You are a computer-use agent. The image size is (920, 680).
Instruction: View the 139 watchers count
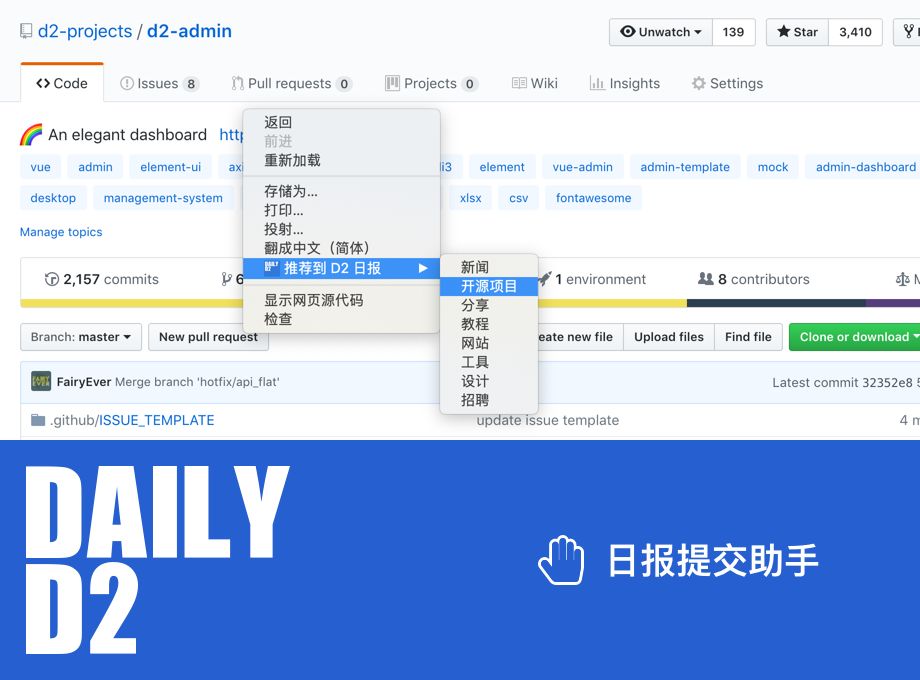tap(733, 32)
